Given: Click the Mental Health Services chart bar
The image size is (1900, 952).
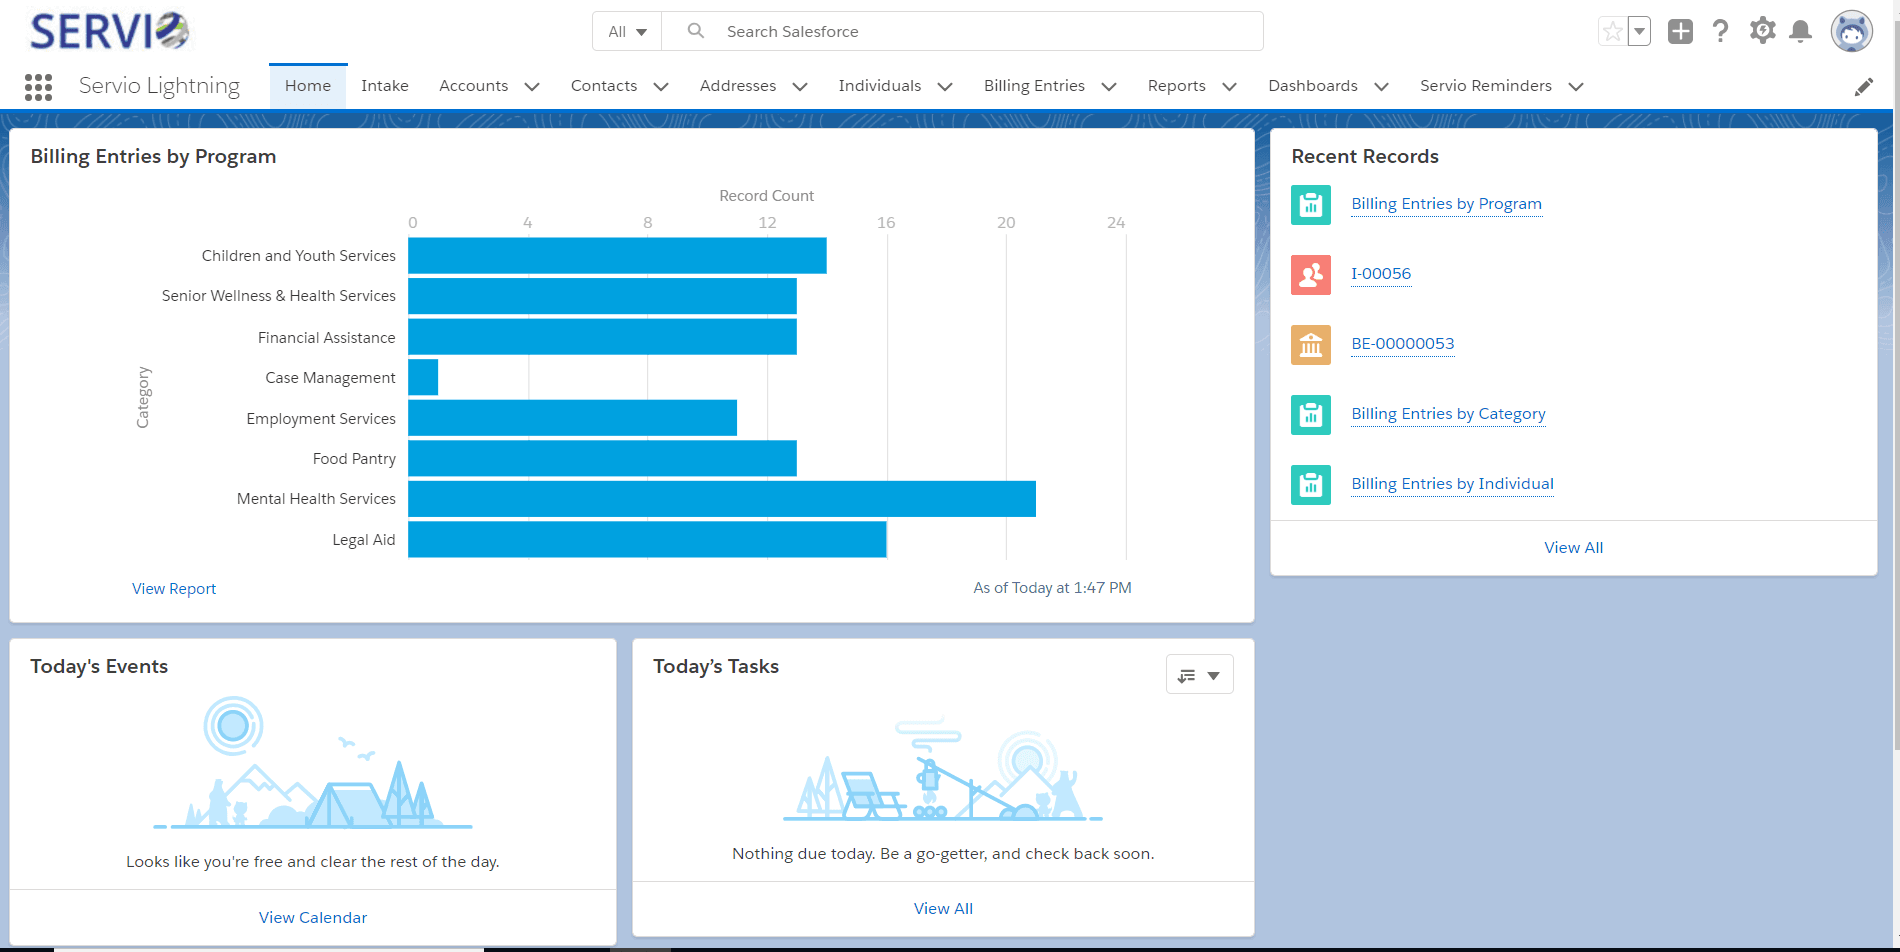Looking at the screenshot, I should click(722, 499).
